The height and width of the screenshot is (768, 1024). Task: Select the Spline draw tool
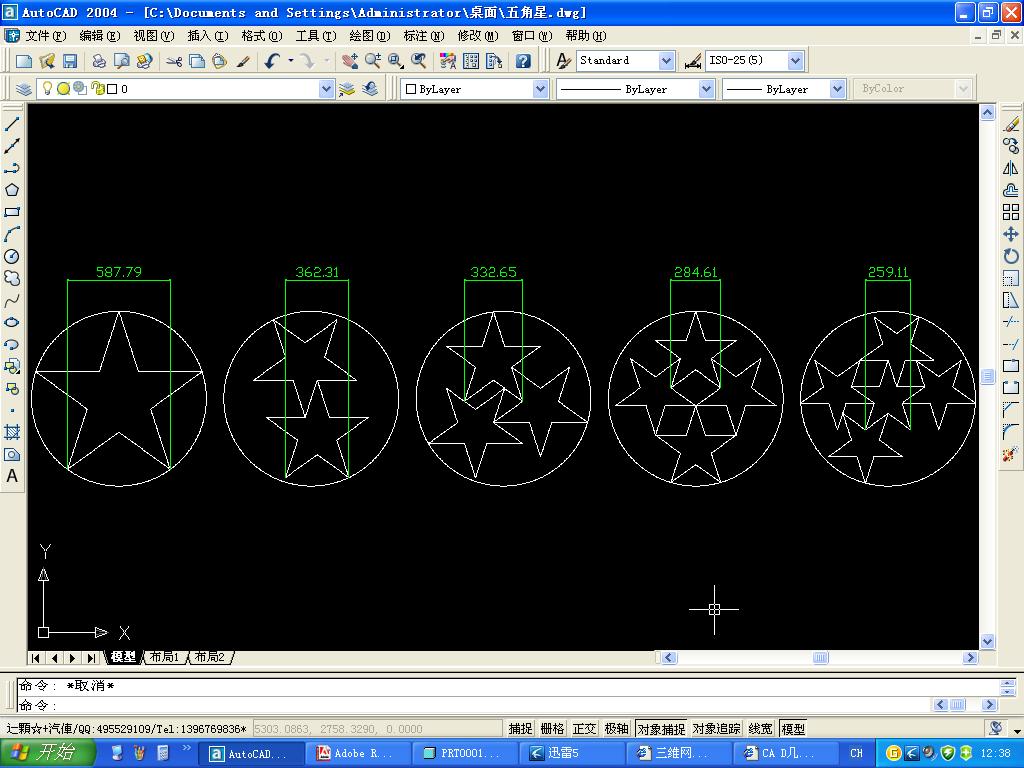(x=12, y=300)
